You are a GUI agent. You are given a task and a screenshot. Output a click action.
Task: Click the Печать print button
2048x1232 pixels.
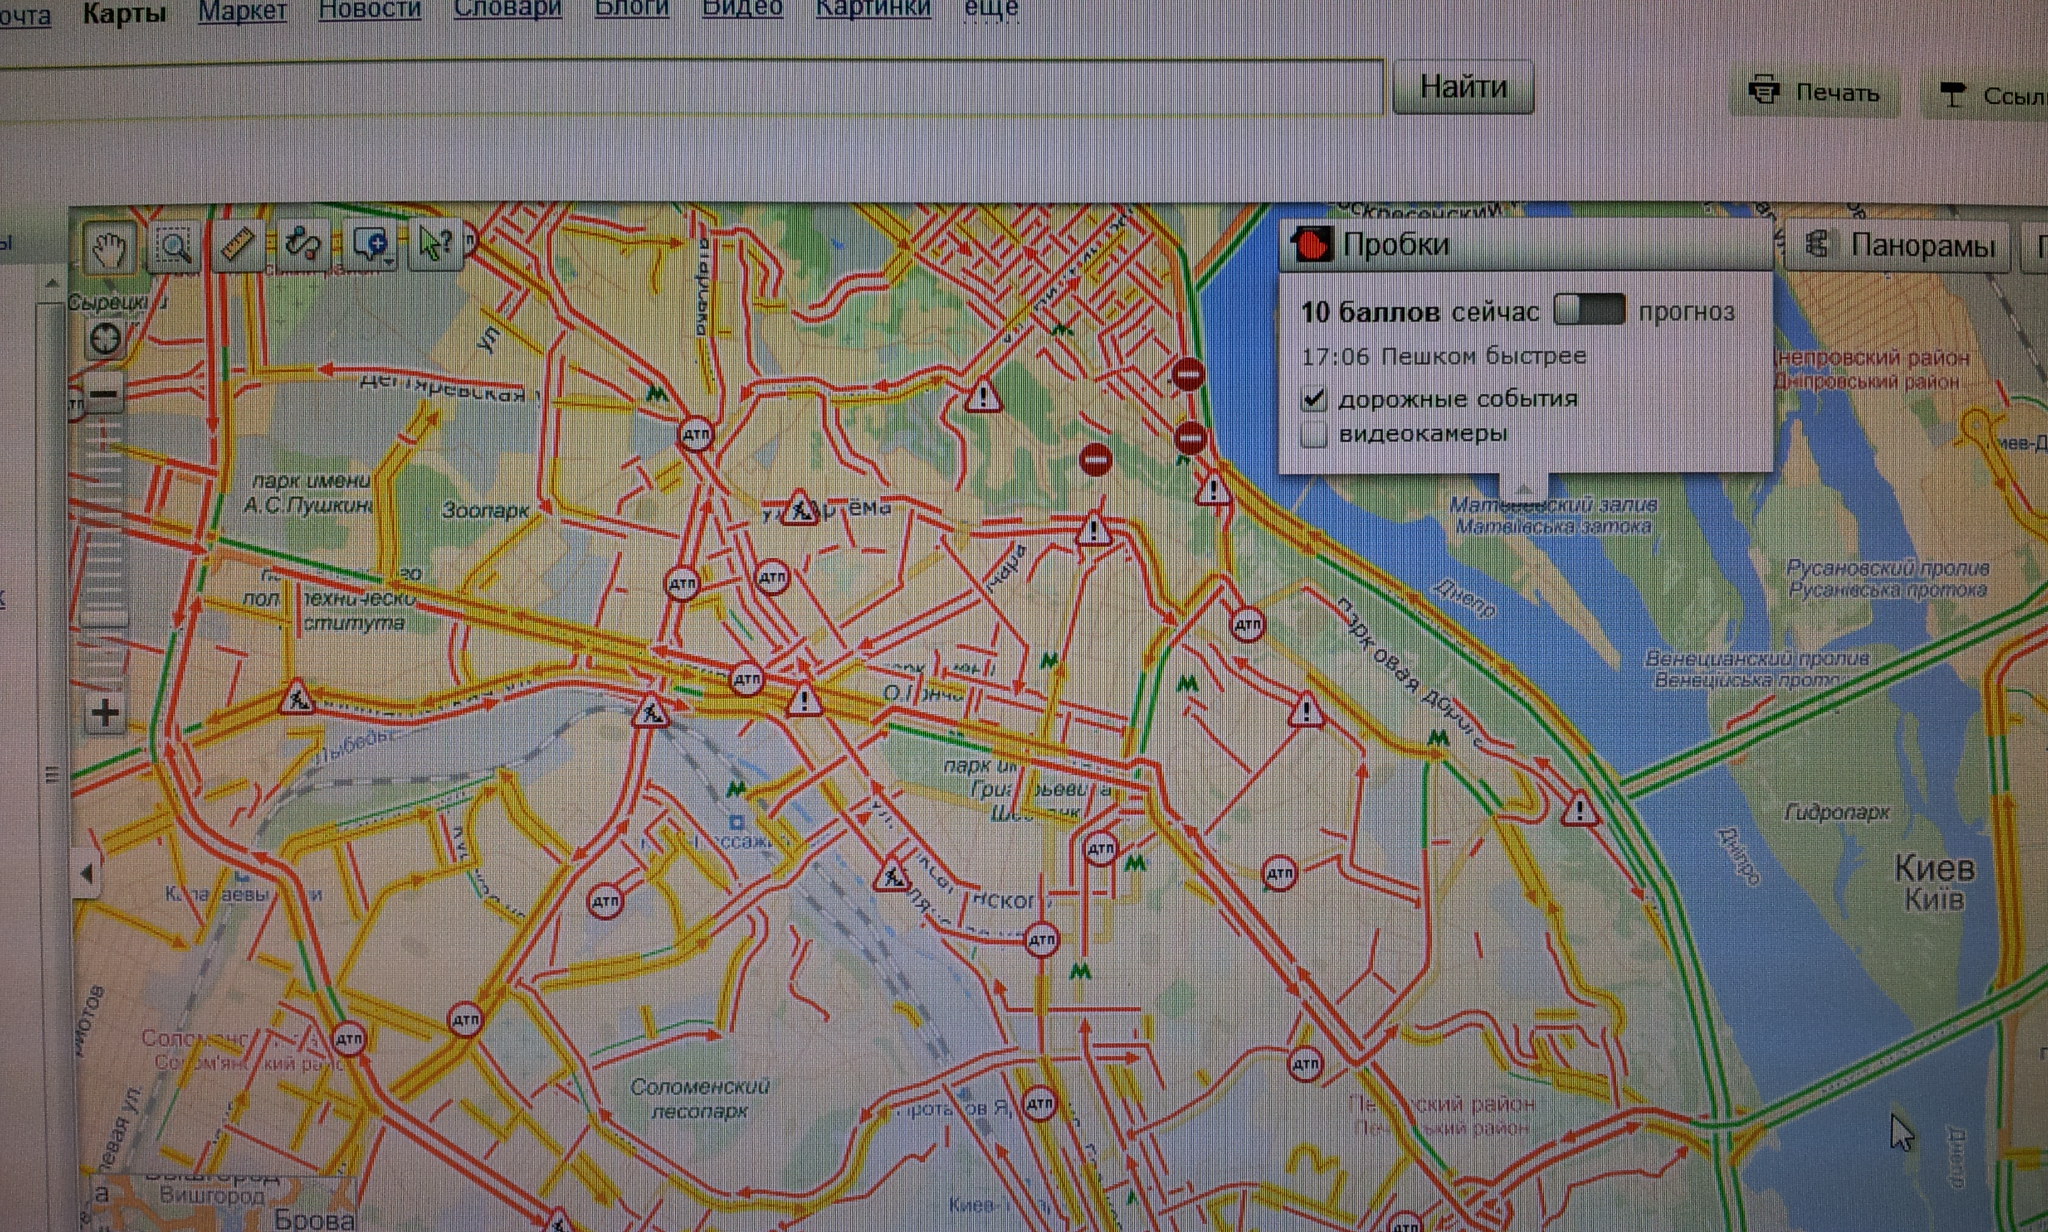(x=1815, y=93)
